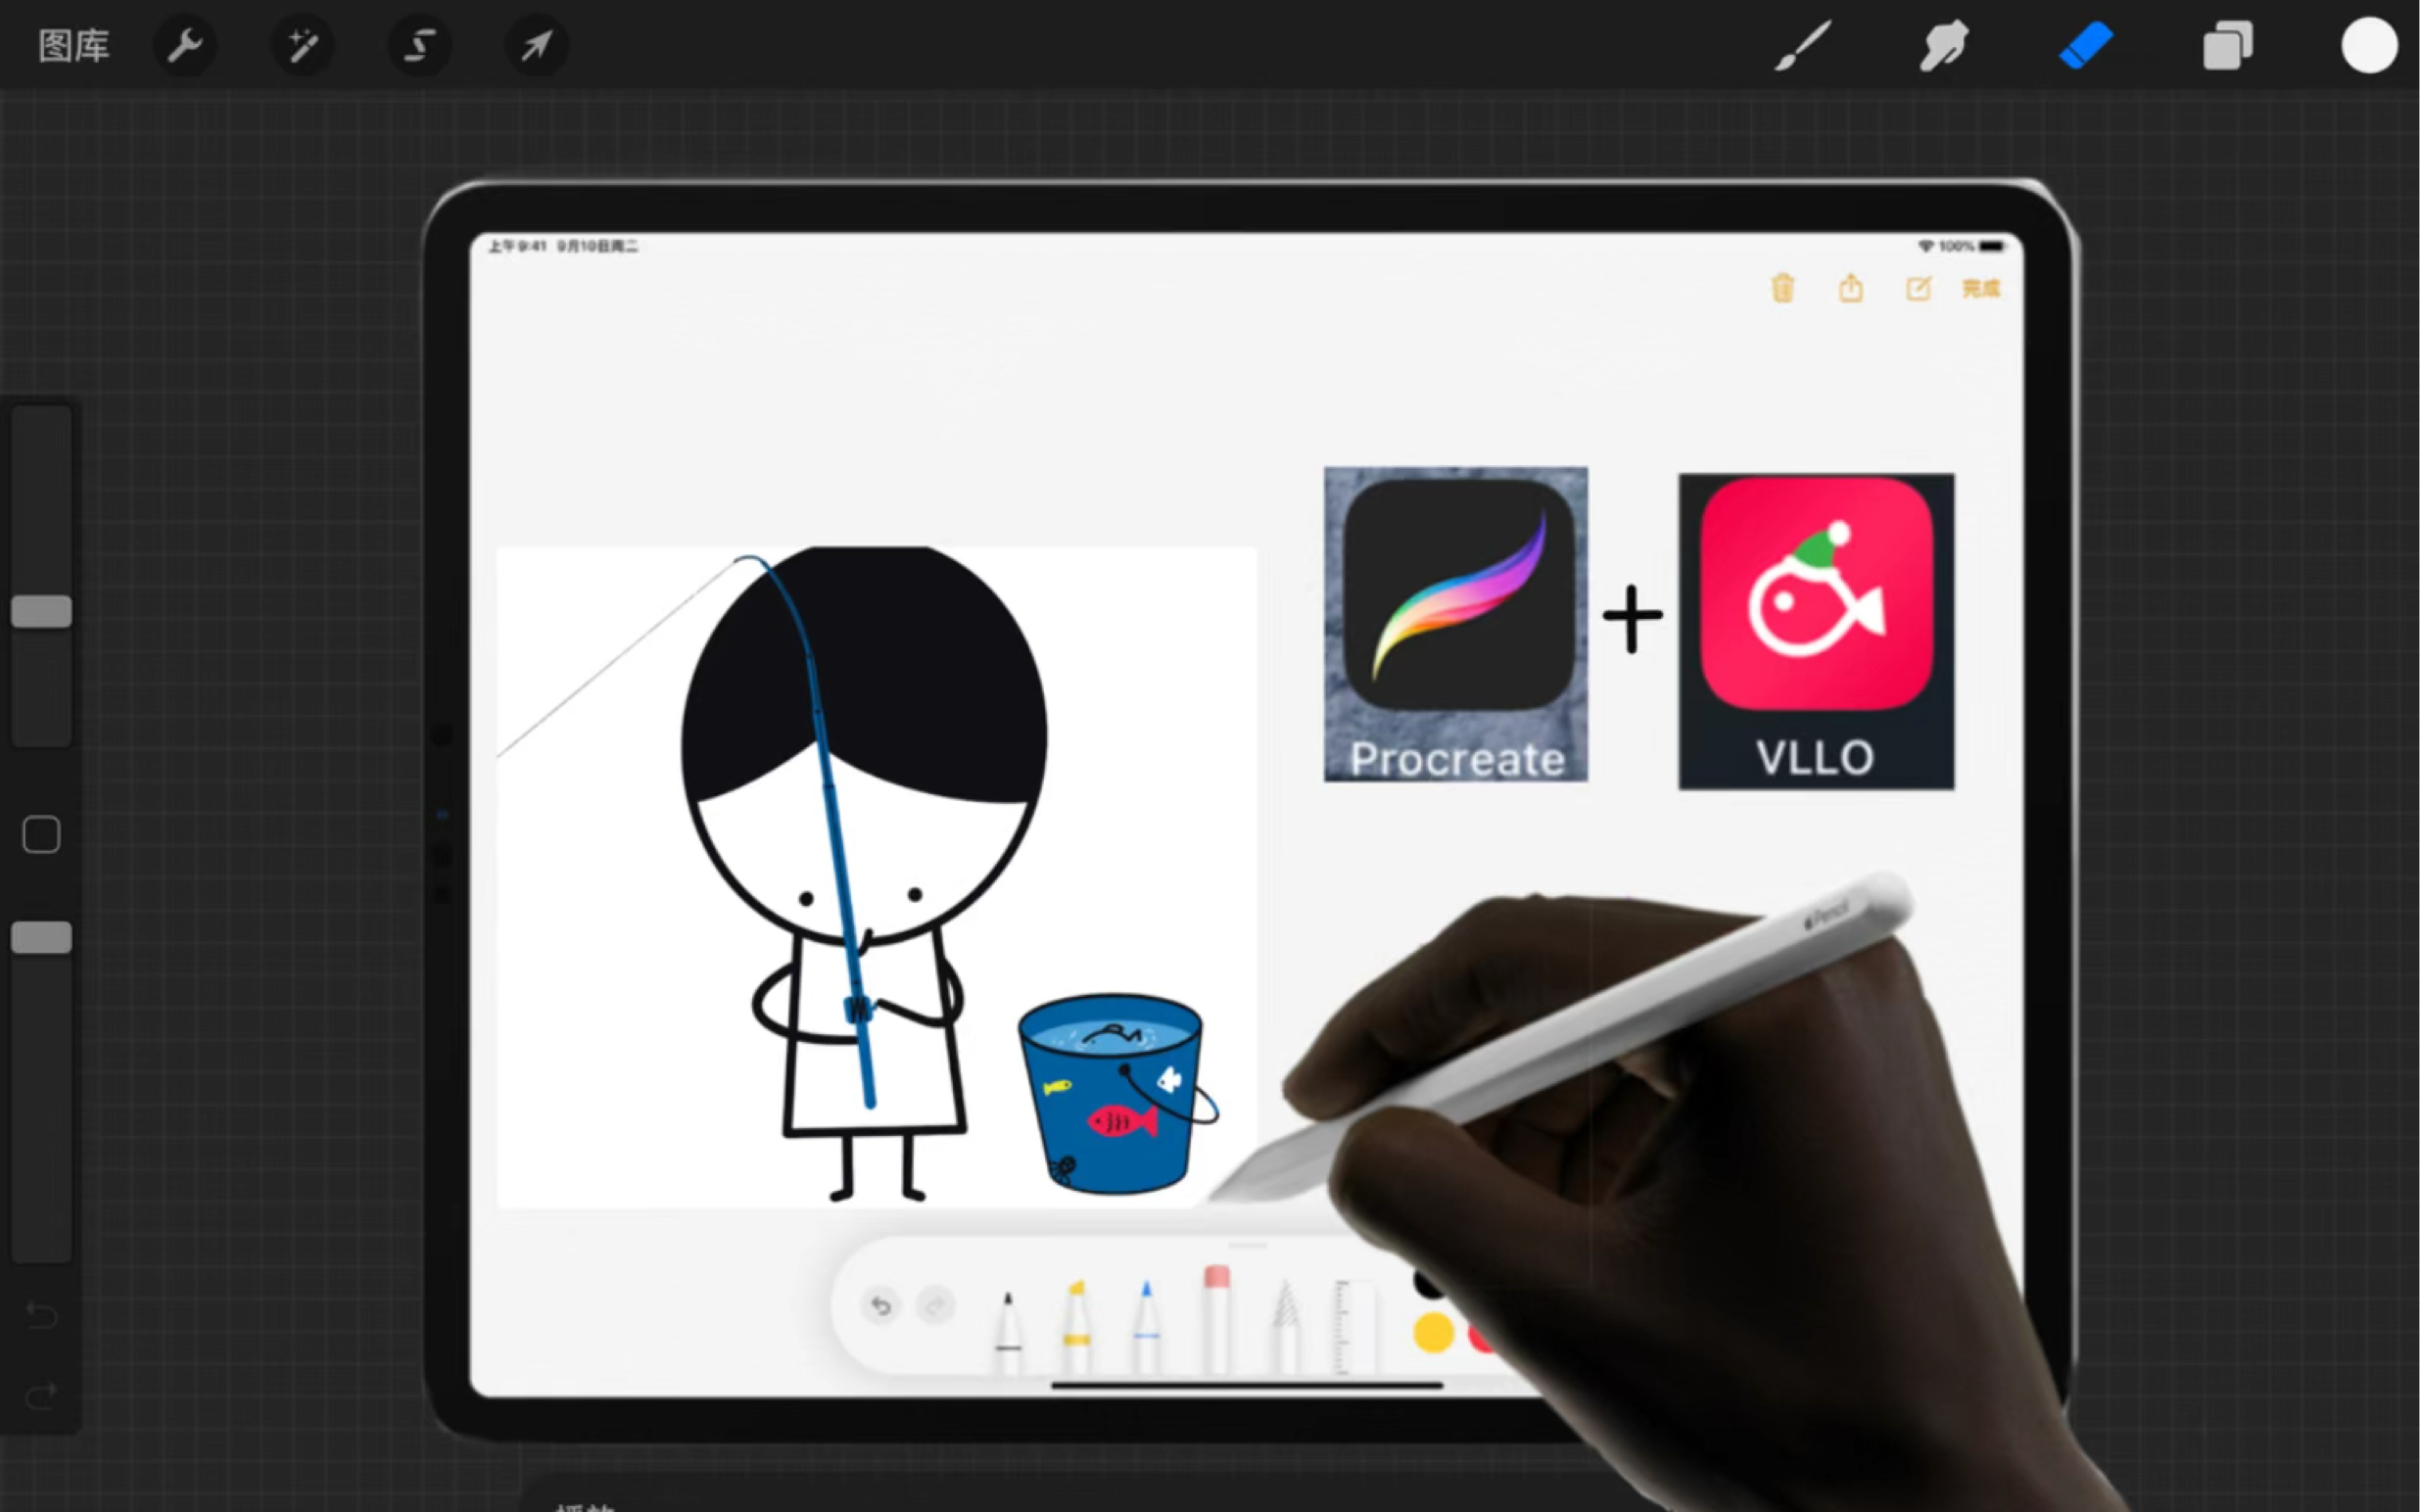The width and height of the screenshot is (2420, 1512).
Task: Open the white active color swatch
Action: [2368, 46]
